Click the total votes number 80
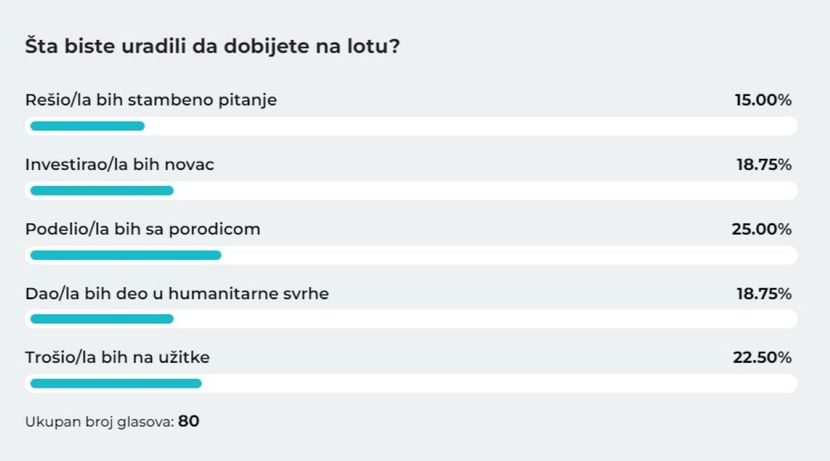 point(189,421)
